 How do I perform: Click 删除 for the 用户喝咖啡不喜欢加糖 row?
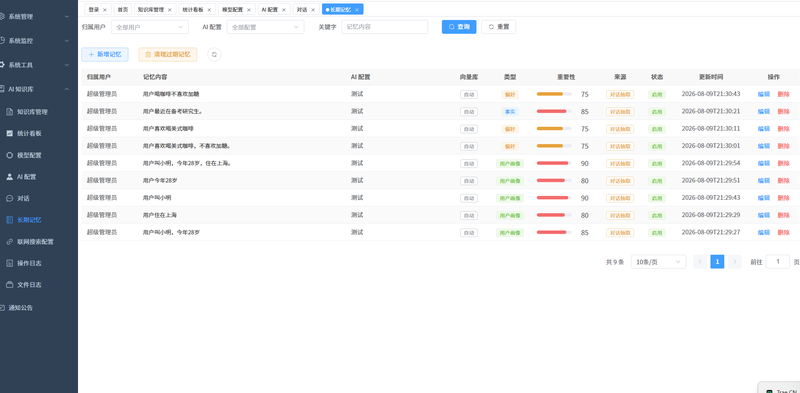click(783, 94)
